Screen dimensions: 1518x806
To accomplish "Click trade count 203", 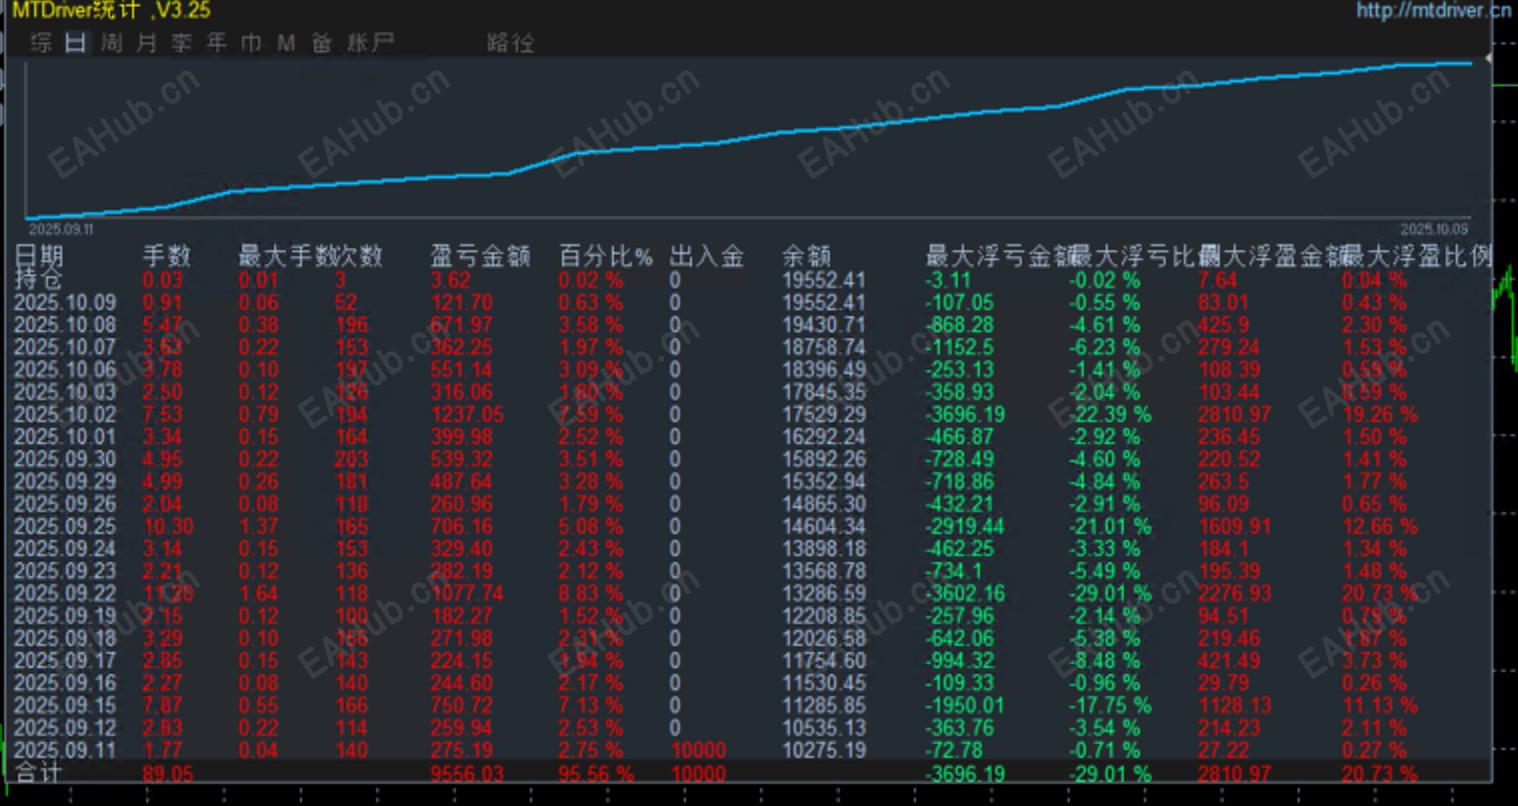I will [352, 459].
